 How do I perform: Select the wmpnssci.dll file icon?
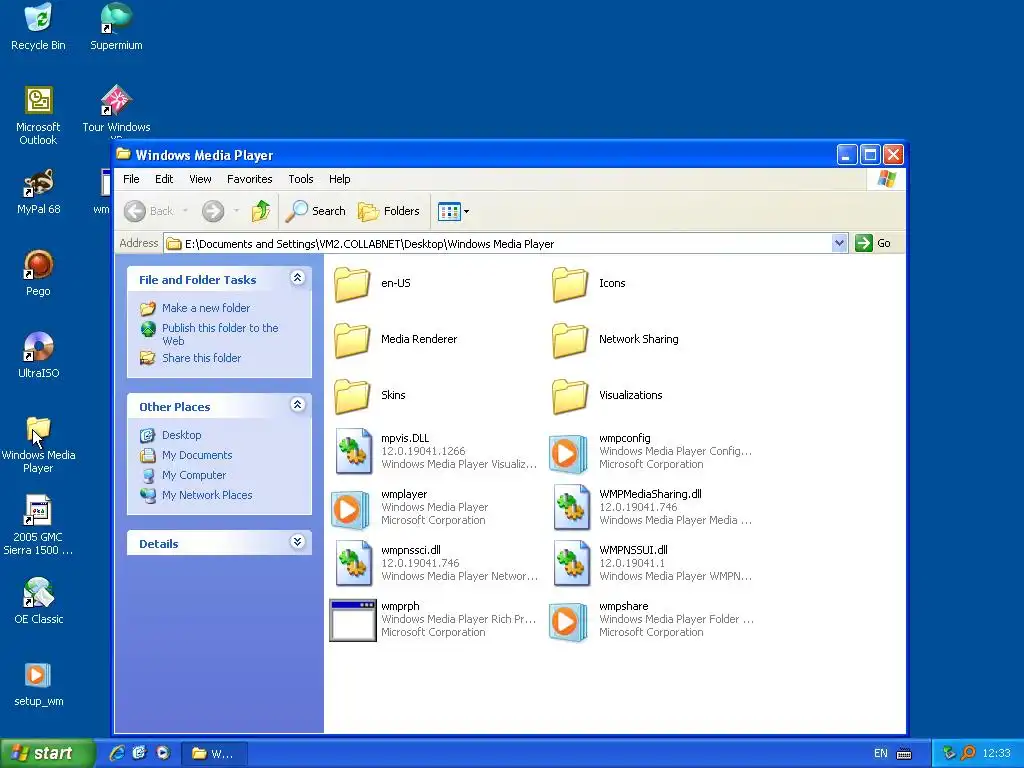coord(353,564)
